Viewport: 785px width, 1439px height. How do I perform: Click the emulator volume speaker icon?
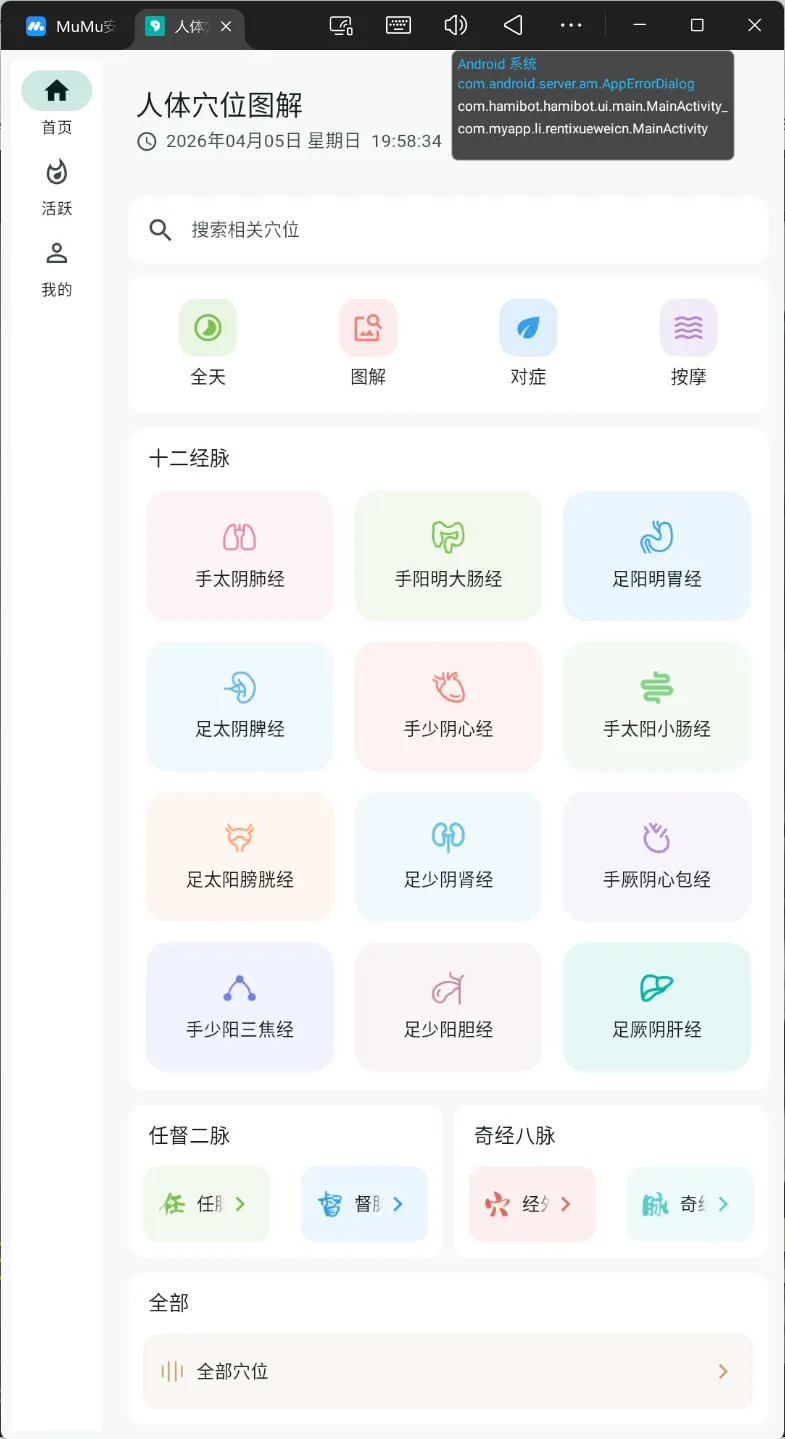456,25
